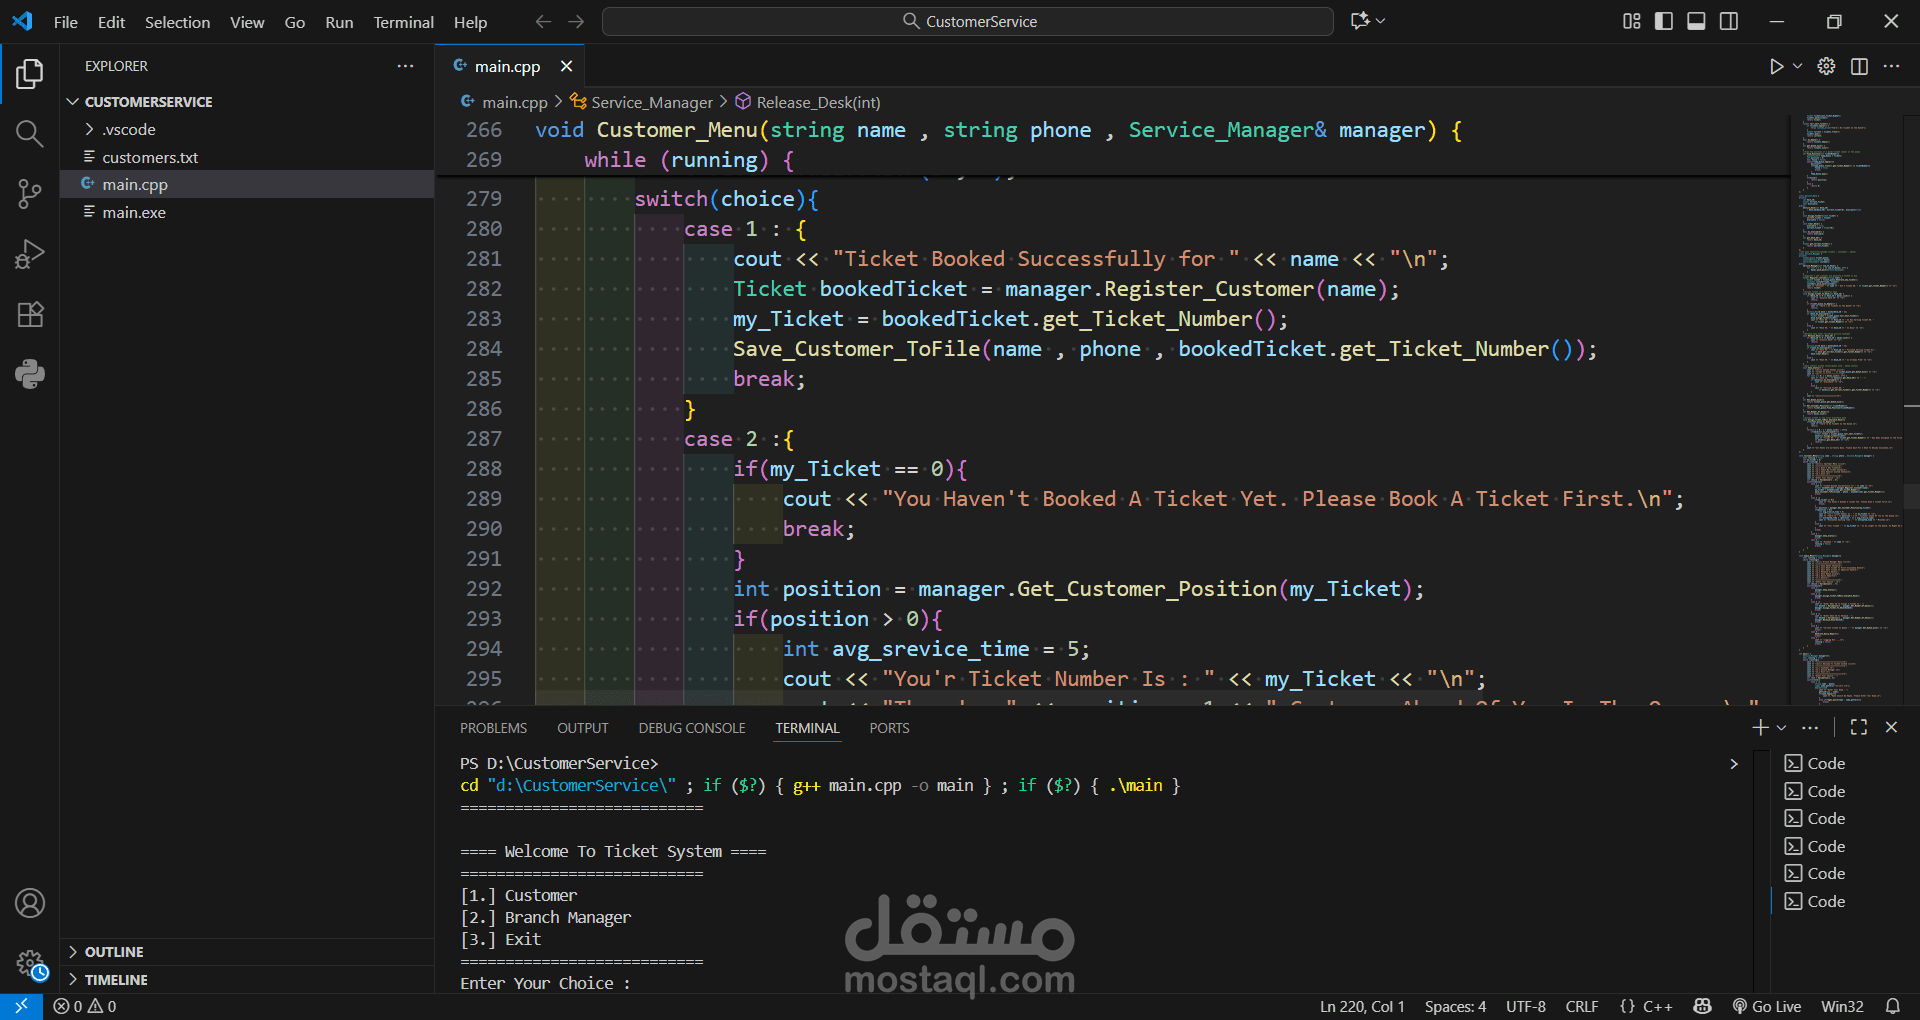Open the Go menu
The height and width of the screenshot is (1020, 1920).
click(295, 22)
